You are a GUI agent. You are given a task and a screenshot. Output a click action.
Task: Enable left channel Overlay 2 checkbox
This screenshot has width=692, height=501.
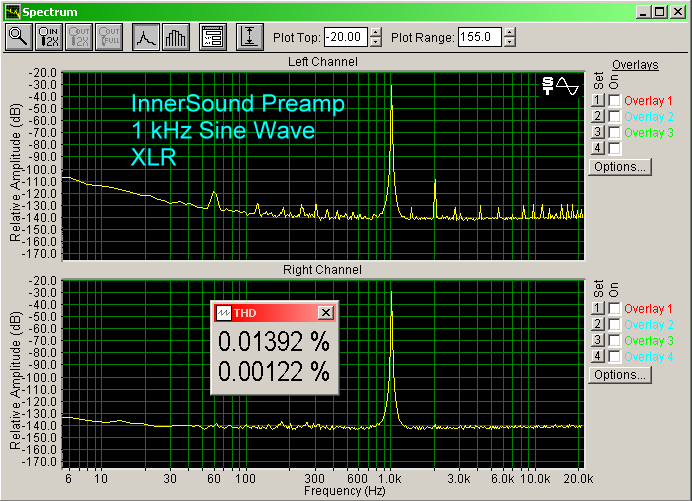click(614, 116)
